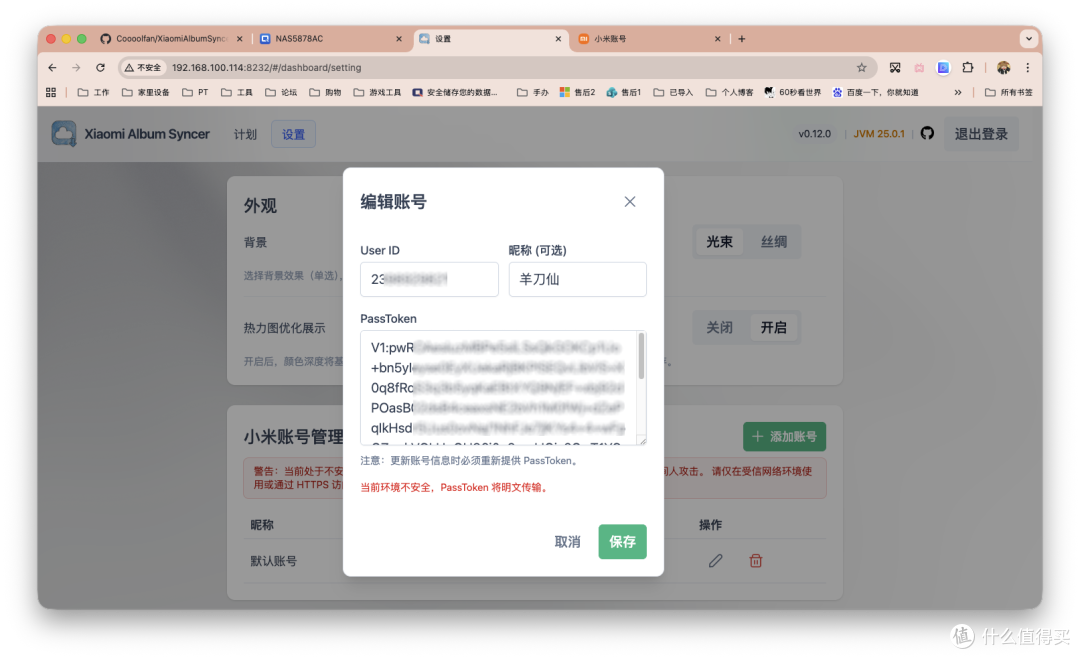The width and height of the screenshot is (1080, 659).
Task: Click the User ID input field
Action: [x=429, y=279]
